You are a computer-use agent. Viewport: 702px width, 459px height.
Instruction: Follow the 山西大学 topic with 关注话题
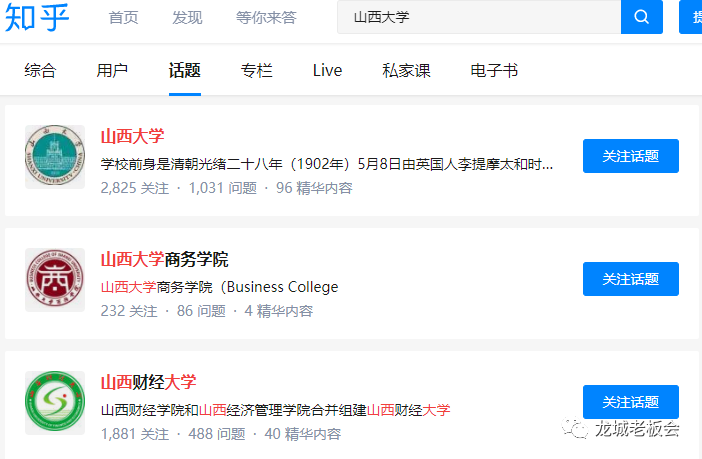click(630, 156)
